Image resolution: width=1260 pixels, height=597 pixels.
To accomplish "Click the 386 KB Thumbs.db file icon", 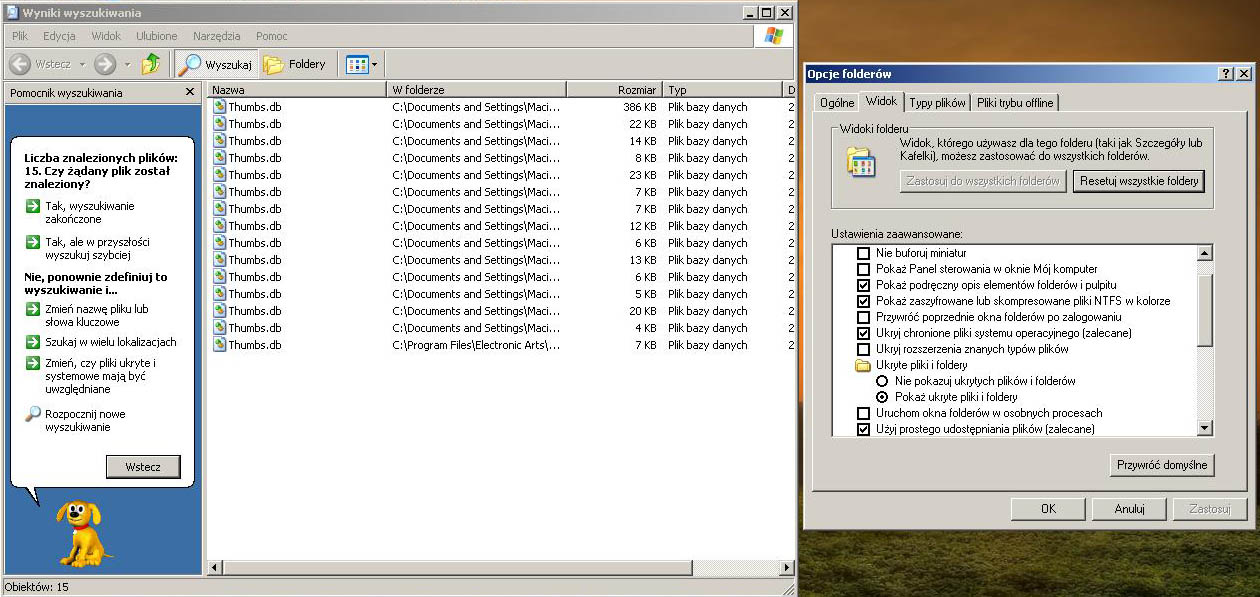I will pos(219,107).
